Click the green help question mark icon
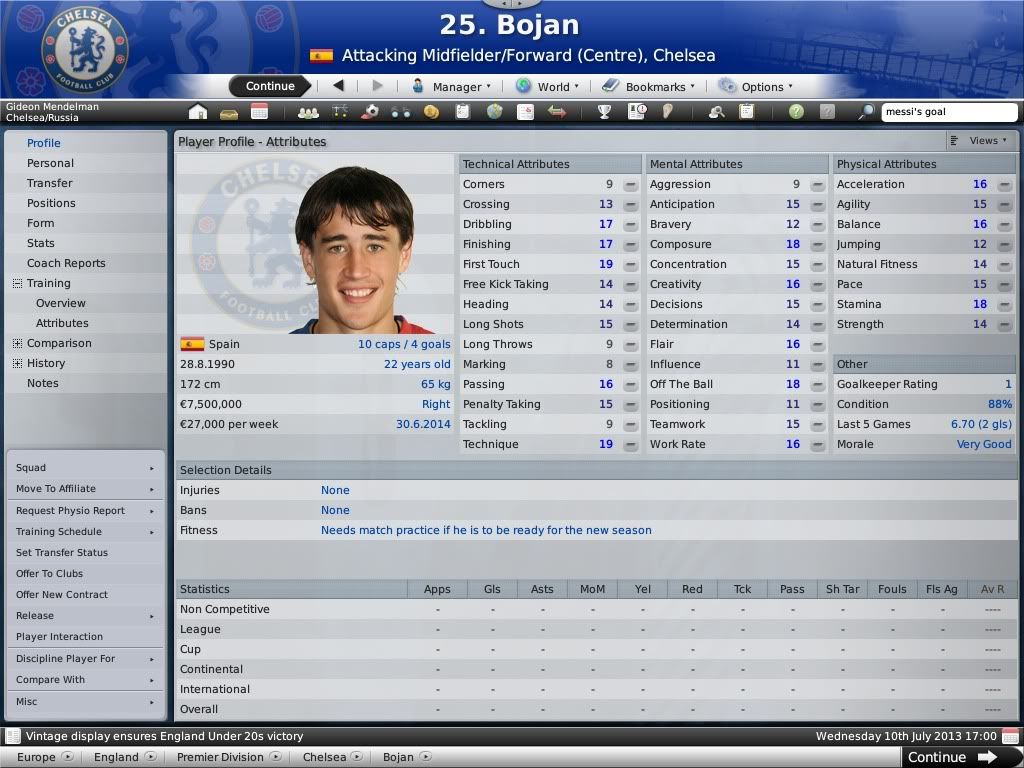 (x=796, y=112)
